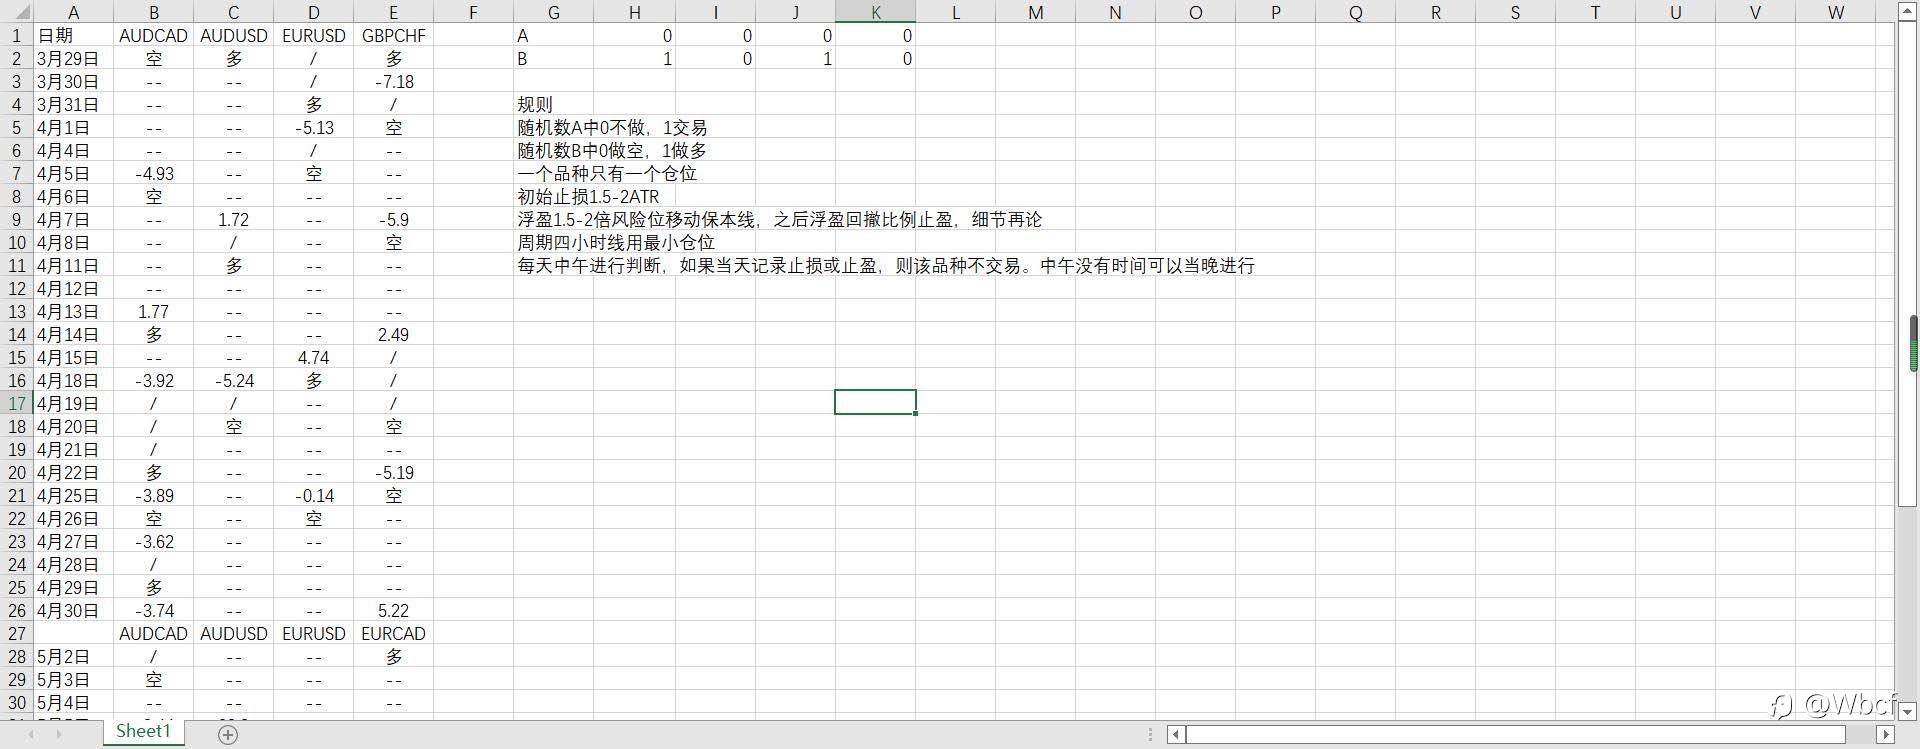Select cell H2 with value 1
Image resolution: width=1920 pixels, height=749 pixels.
click(x=633, y=58)
